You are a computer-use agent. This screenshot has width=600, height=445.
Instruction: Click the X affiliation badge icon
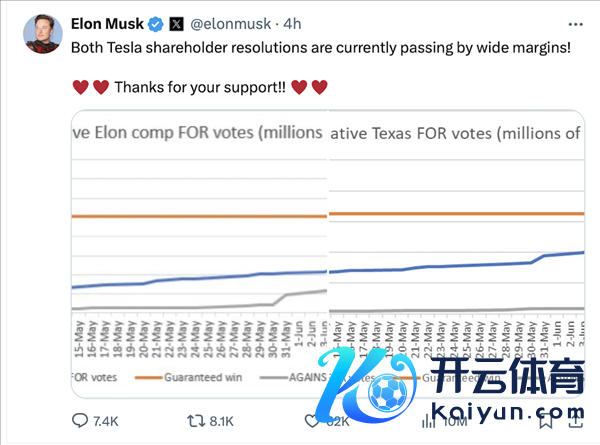coord(176,23)
